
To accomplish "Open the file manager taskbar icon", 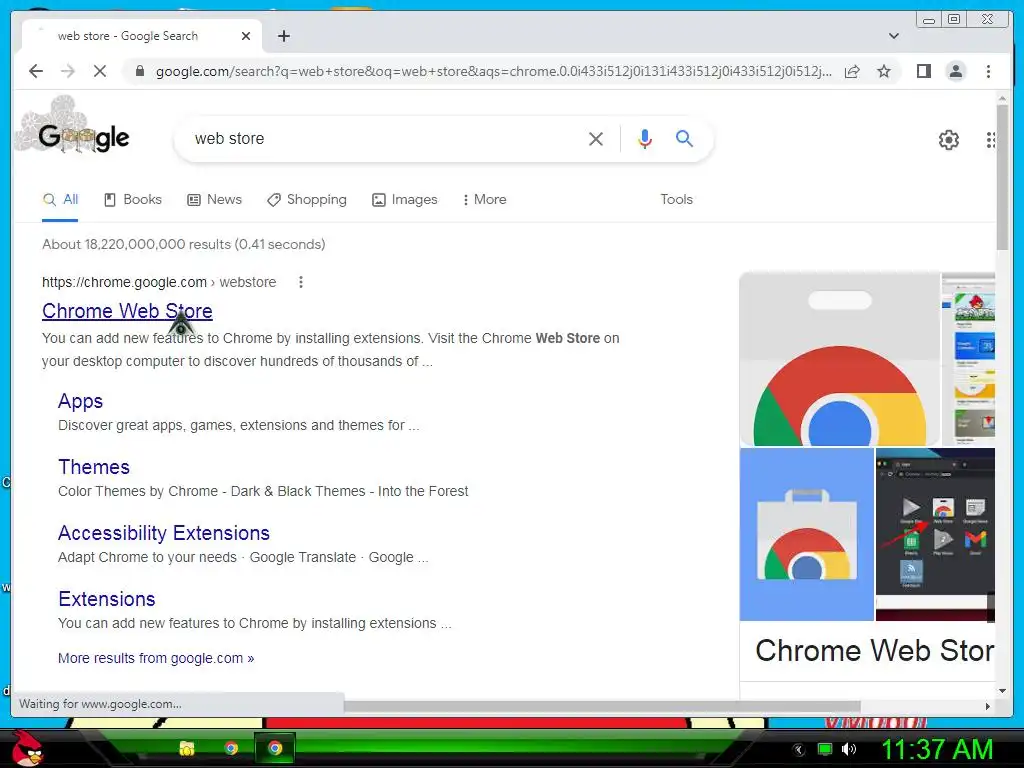I will [187, 748].
